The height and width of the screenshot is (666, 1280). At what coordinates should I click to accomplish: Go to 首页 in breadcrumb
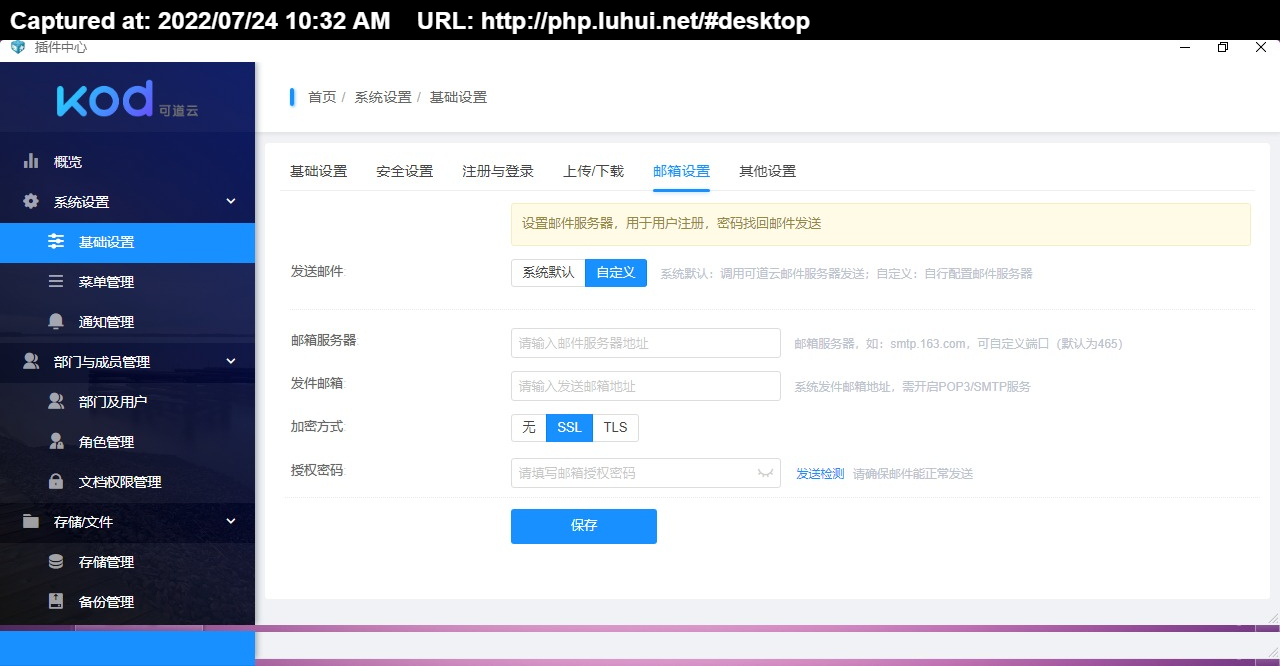tap(322, 97)
